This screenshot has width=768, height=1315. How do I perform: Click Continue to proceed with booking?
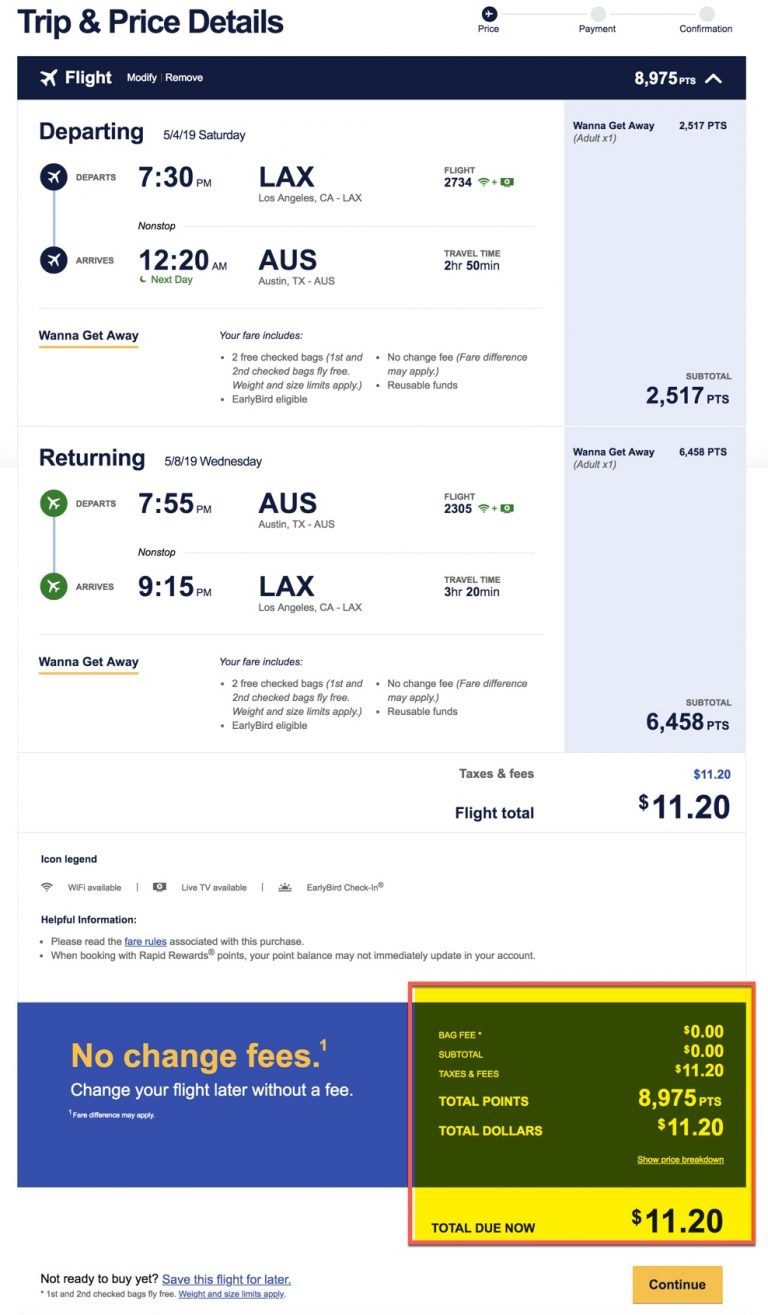[678, 1284]
